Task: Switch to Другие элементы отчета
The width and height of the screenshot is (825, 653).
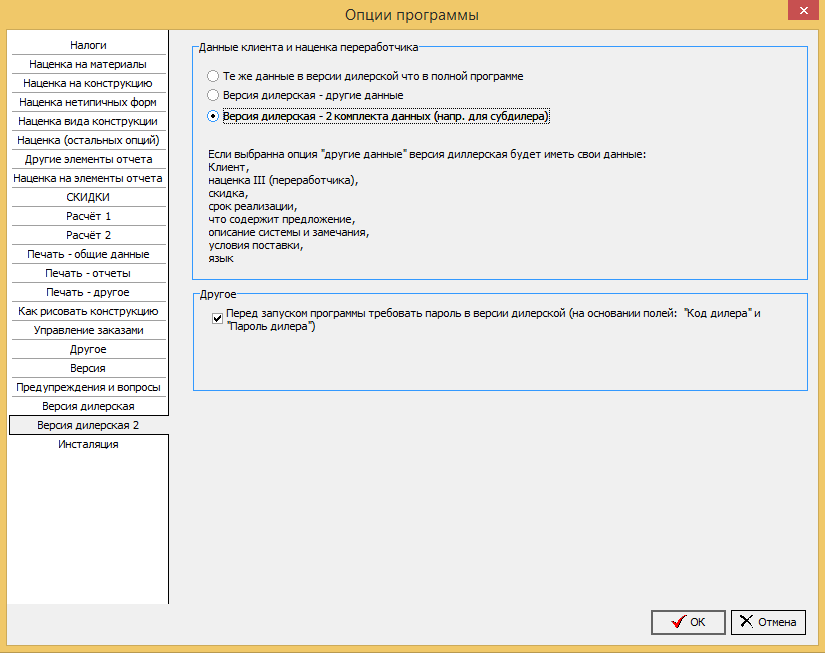Action: tap(88, 159)
